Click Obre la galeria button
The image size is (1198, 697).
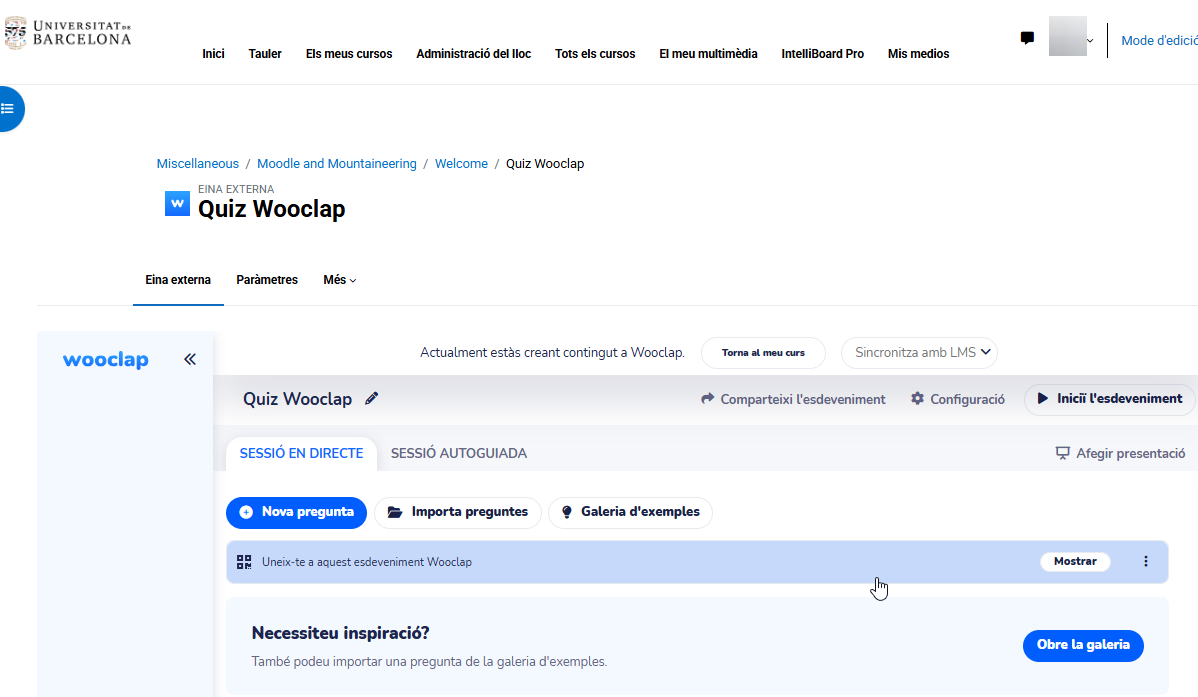coord(1083,645)
